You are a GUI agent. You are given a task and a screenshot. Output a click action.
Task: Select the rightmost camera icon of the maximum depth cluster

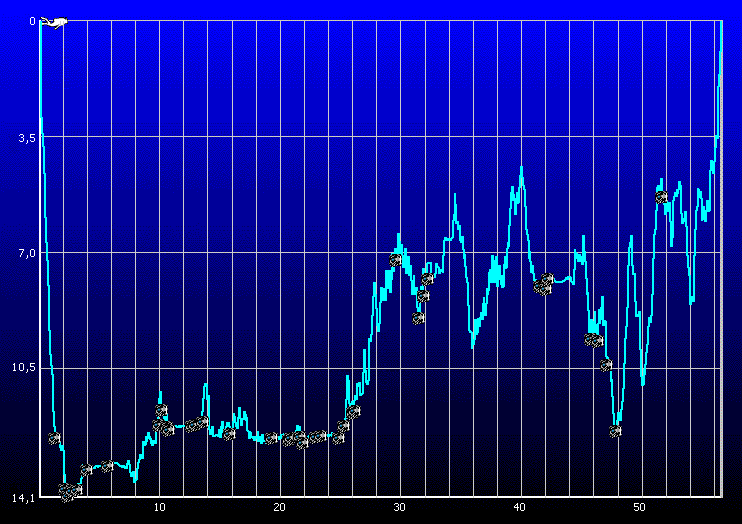pyautogui.click(x=77, y=490)
